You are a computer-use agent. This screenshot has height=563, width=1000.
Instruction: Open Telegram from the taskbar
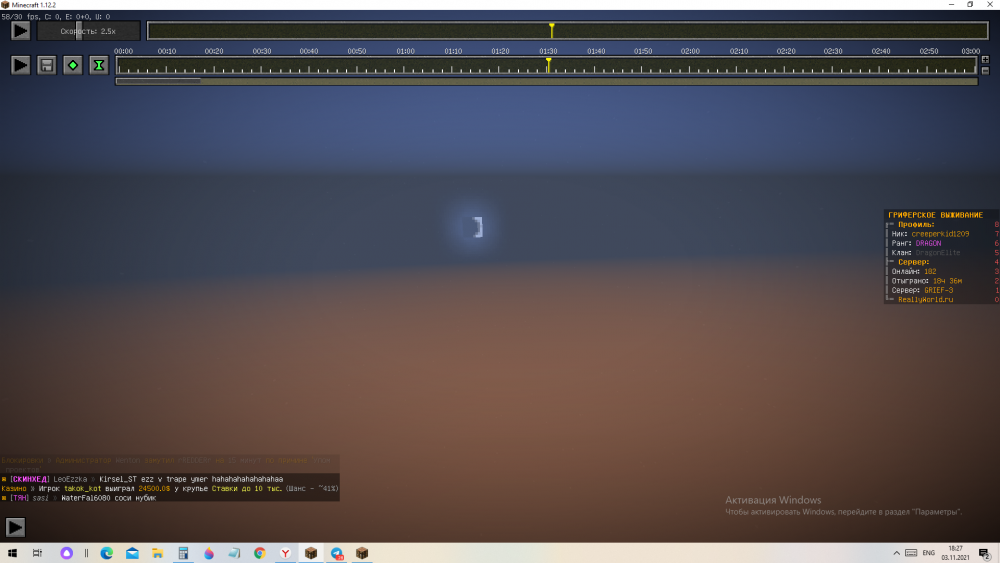(337, 553)
